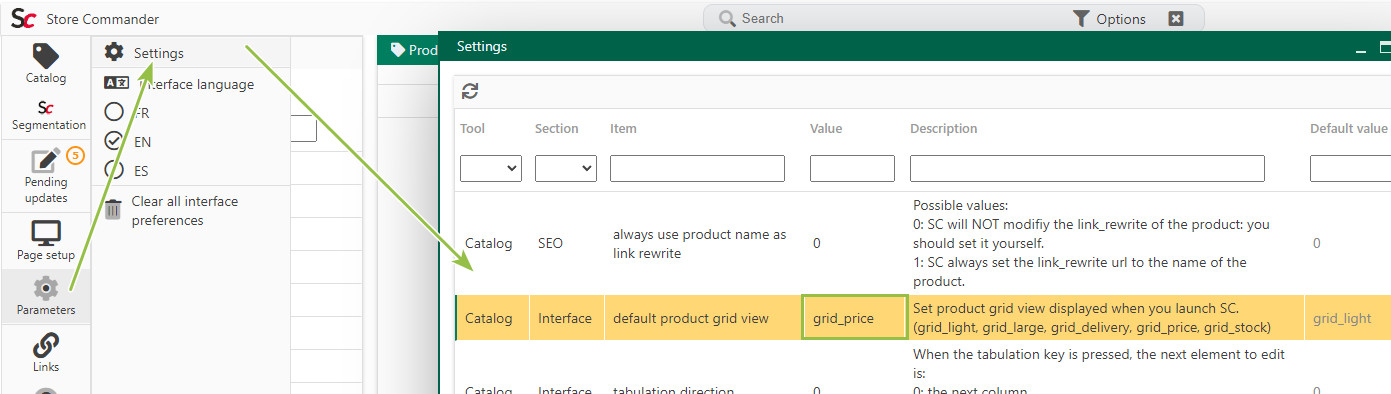Select the EN language radio button
Viewport: 1391px width, 394px height.
point(114,141)
